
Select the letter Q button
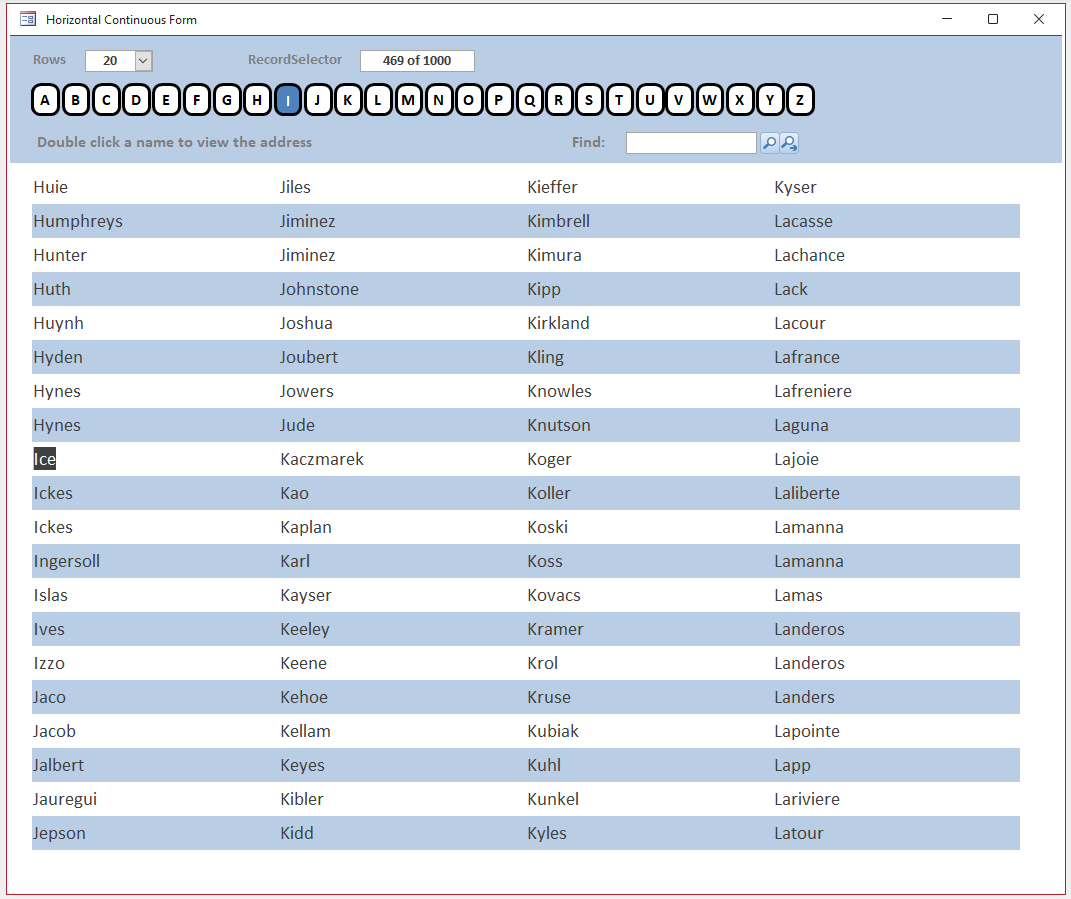(529, 100)
